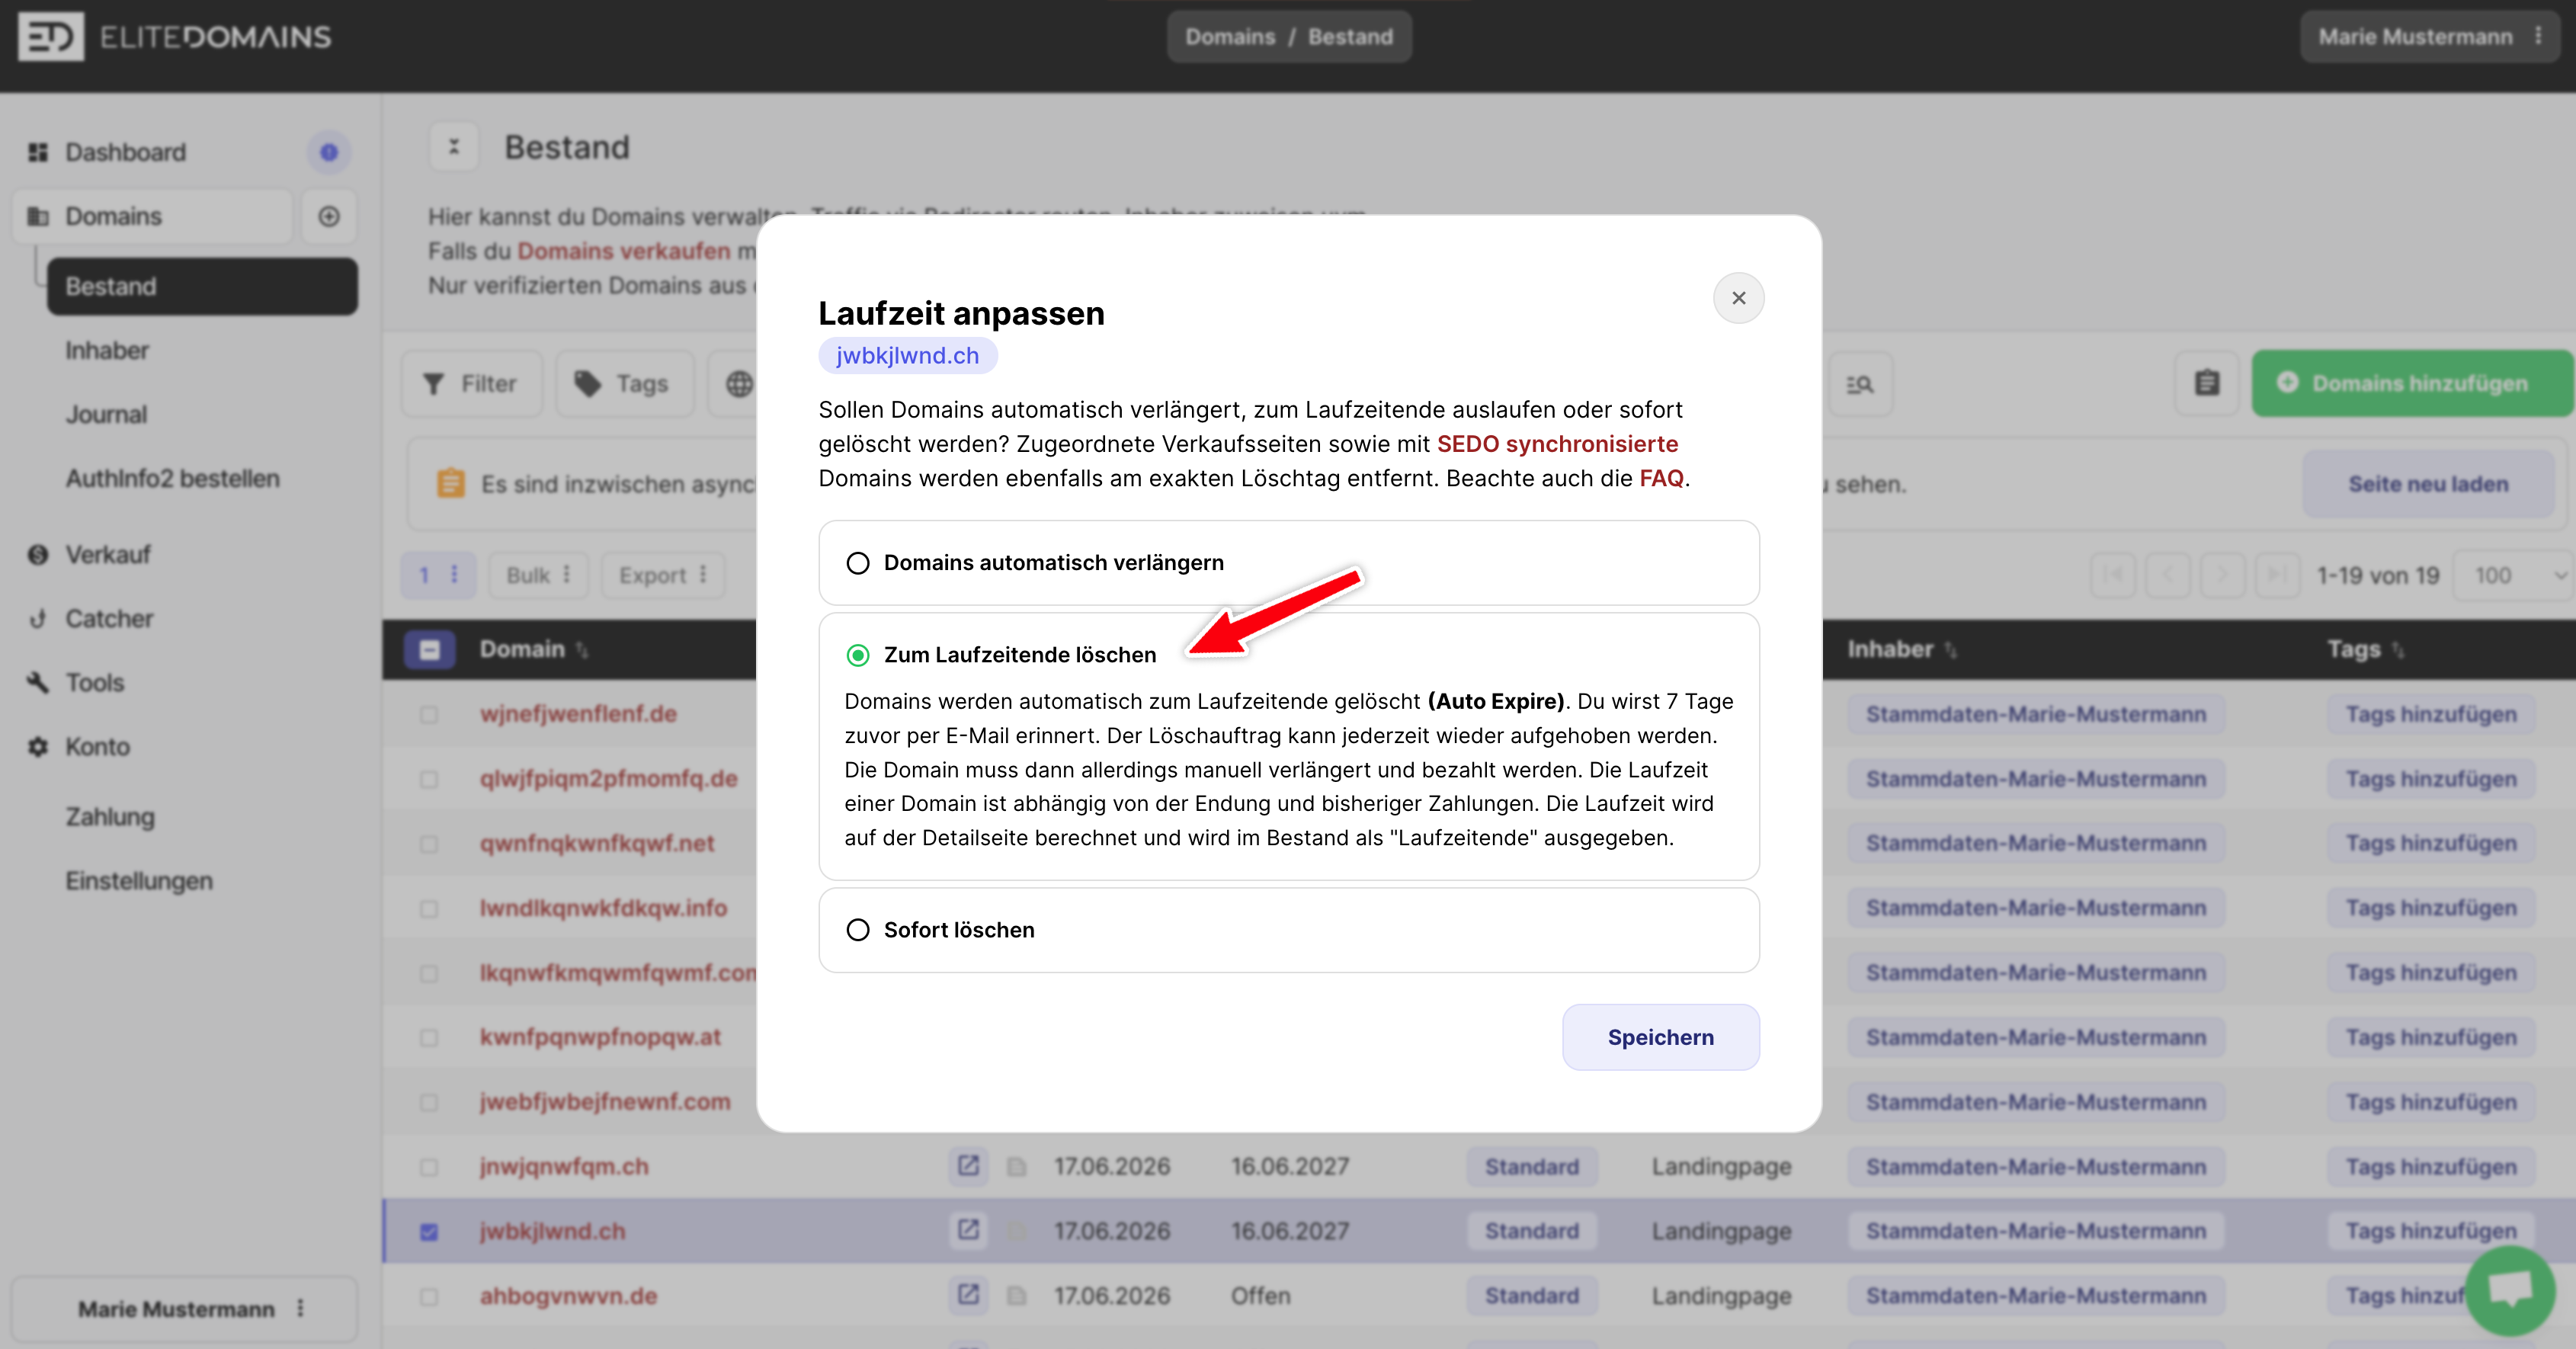Check the qwnfnqkwnfkqwf.net row checkbox

(x=429, y=843)
